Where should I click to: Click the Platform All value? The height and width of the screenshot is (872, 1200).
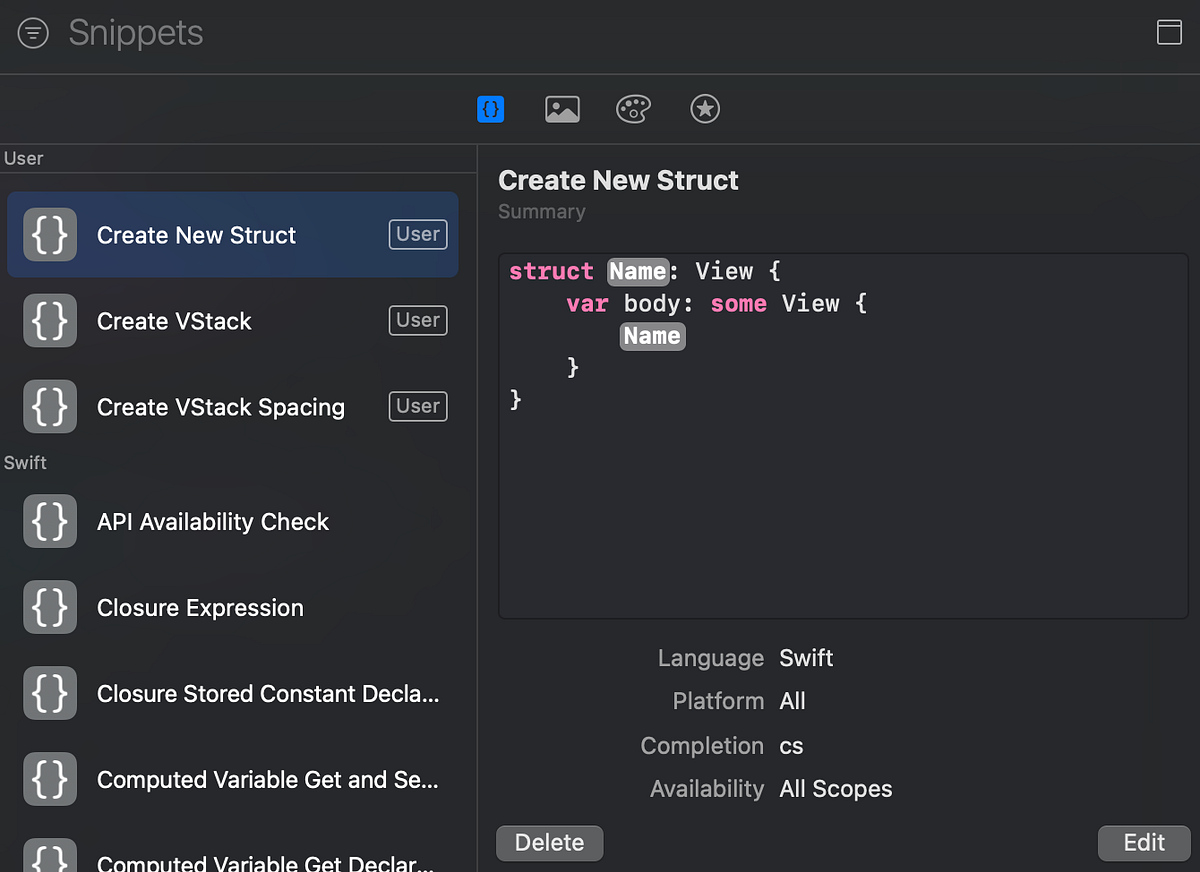pos(792,701)
